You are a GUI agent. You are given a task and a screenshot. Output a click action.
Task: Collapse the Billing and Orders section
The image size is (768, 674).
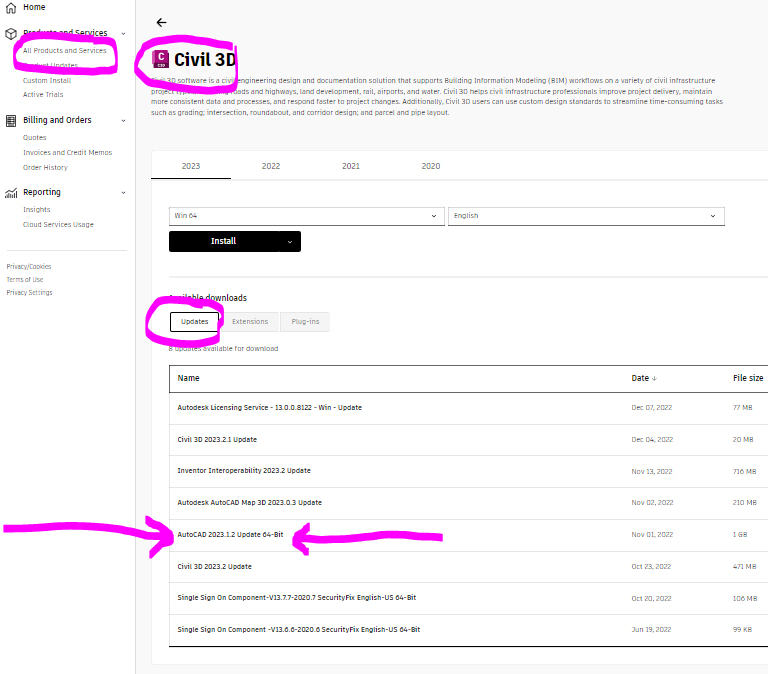coord(123,120)
